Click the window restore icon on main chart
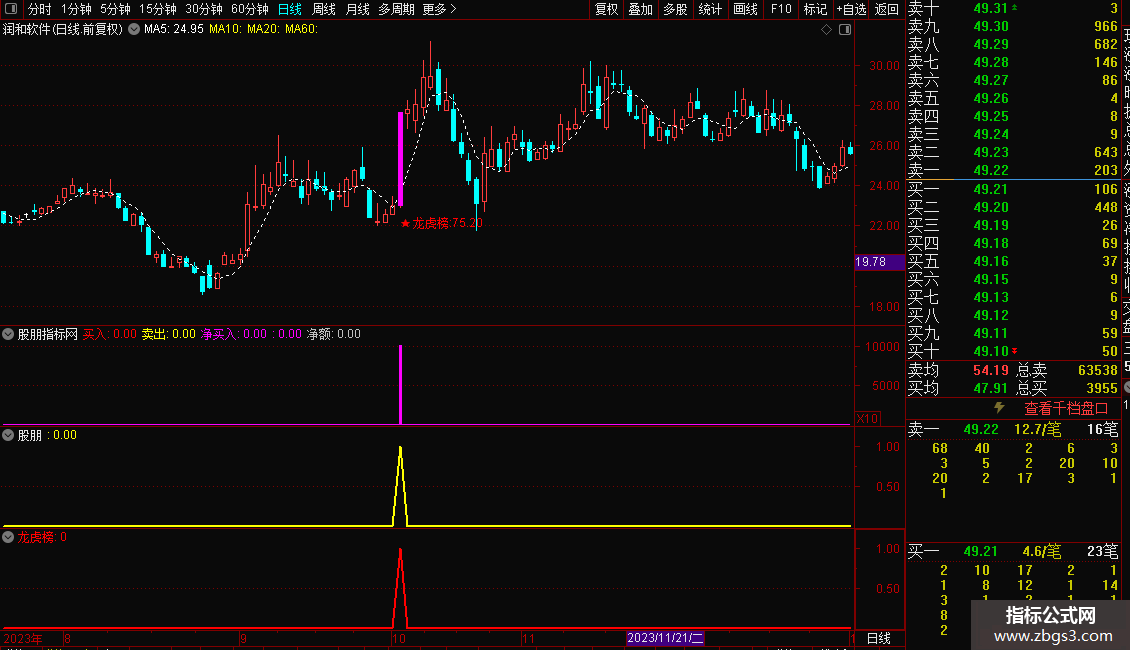 pos(845,30)
